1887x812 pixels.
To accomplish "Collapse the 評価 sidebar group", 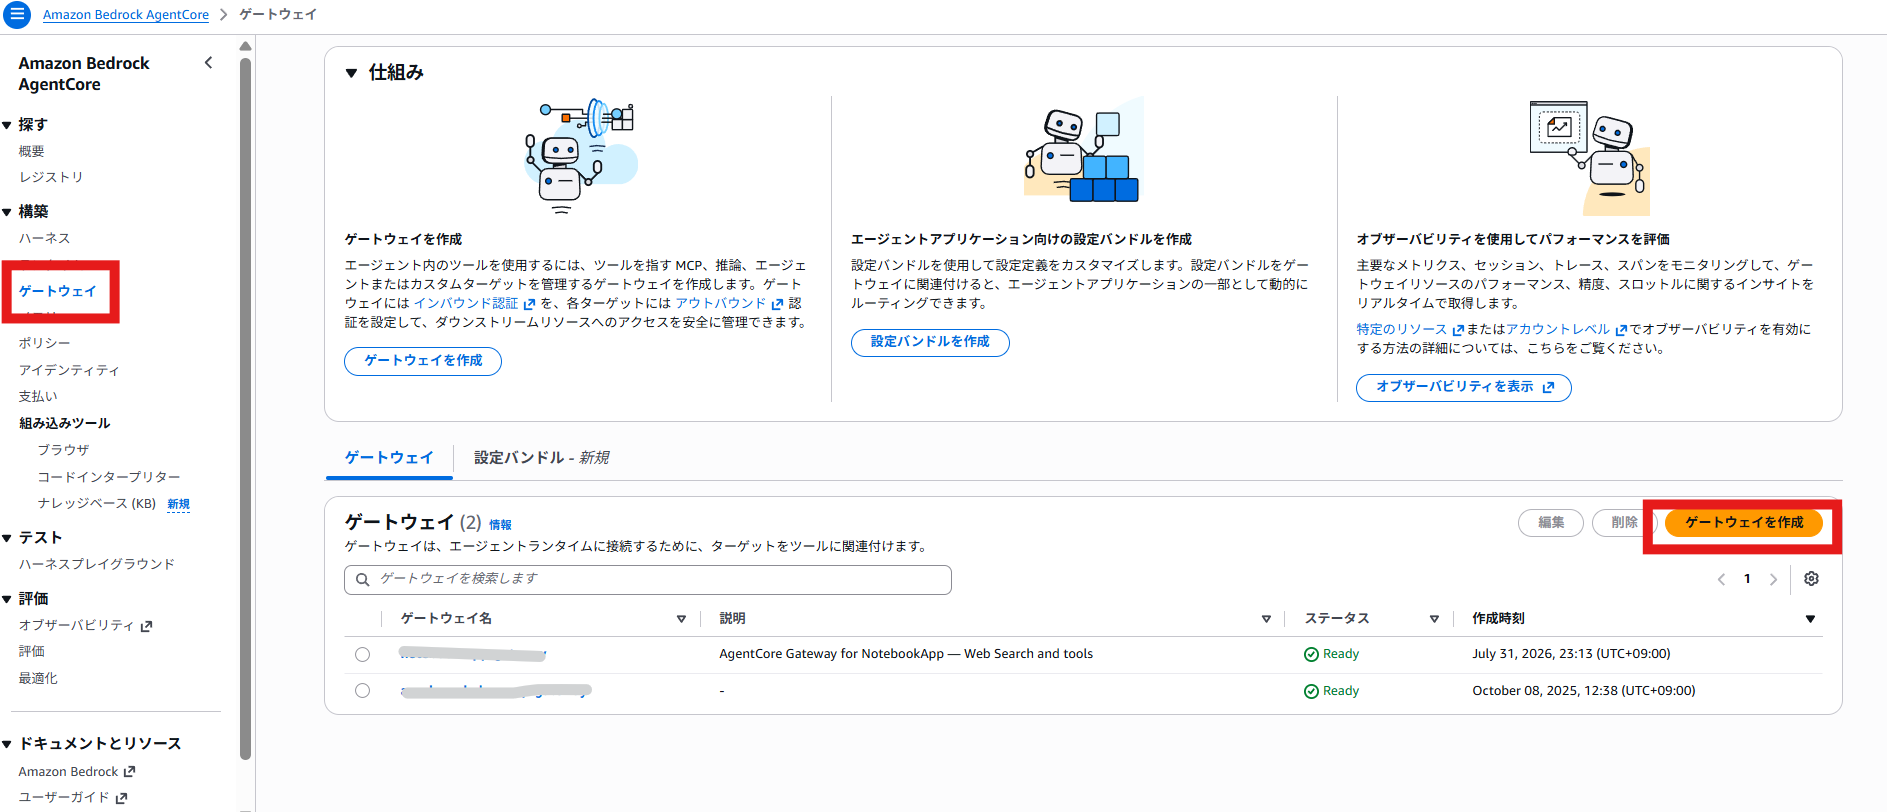I will [x=7, y=599].
